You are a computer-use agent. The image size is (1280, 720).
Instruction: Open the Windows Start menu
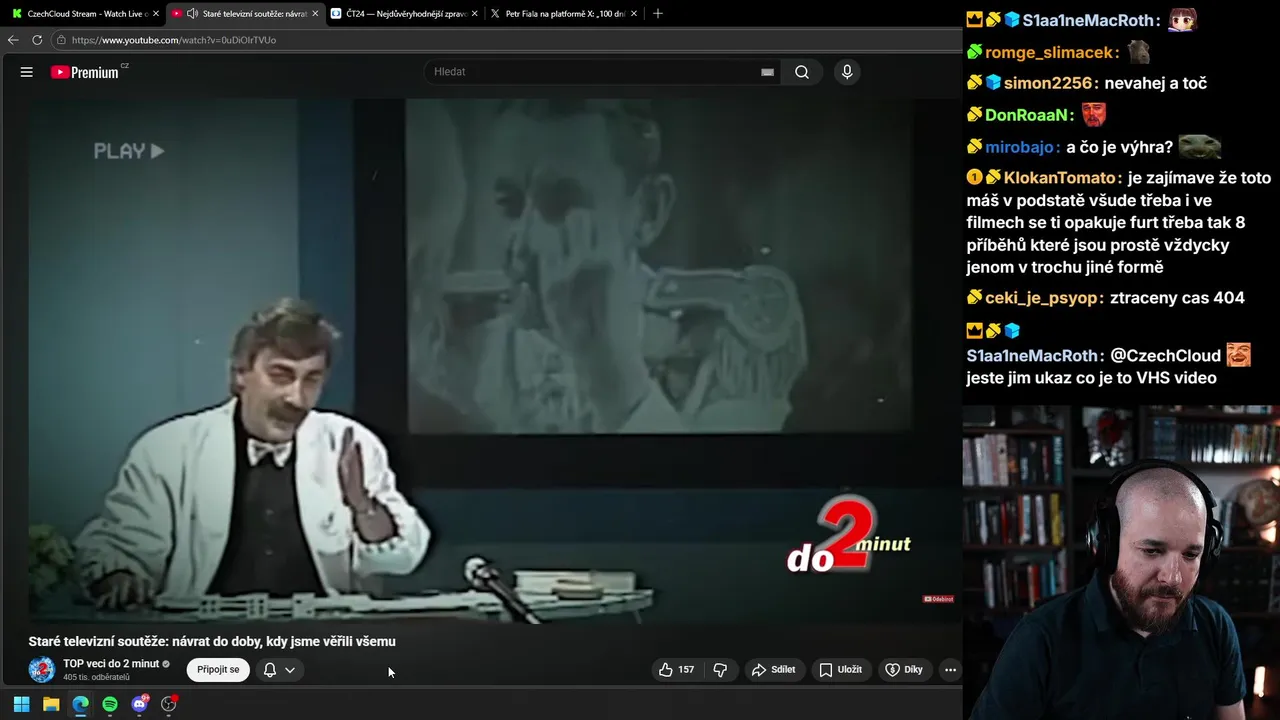[21, 704]
